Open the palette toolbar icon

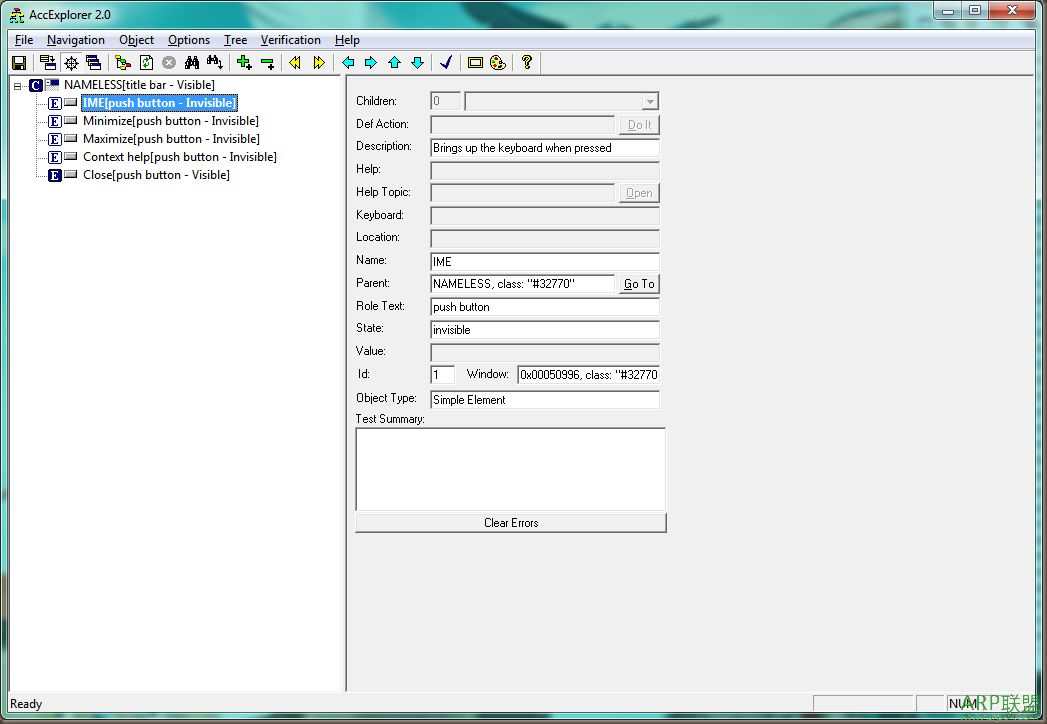pos(497,62)
